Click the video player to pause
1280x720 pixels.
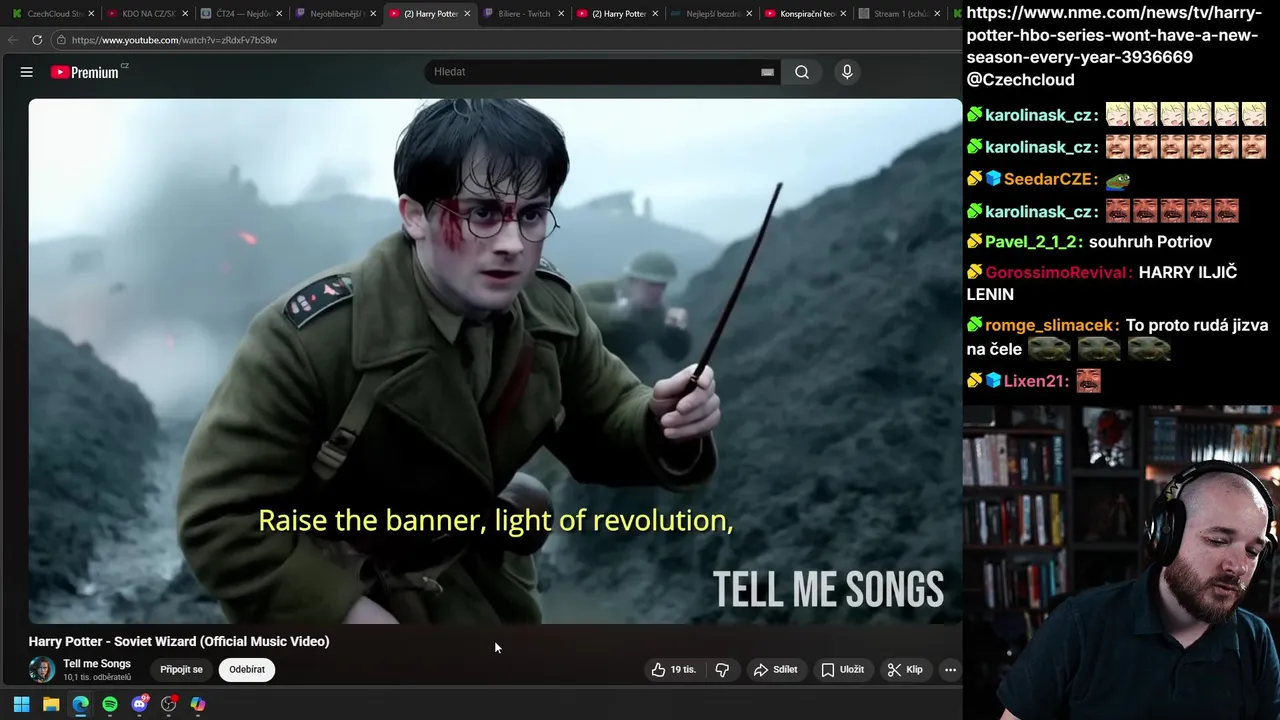point(495,361)
